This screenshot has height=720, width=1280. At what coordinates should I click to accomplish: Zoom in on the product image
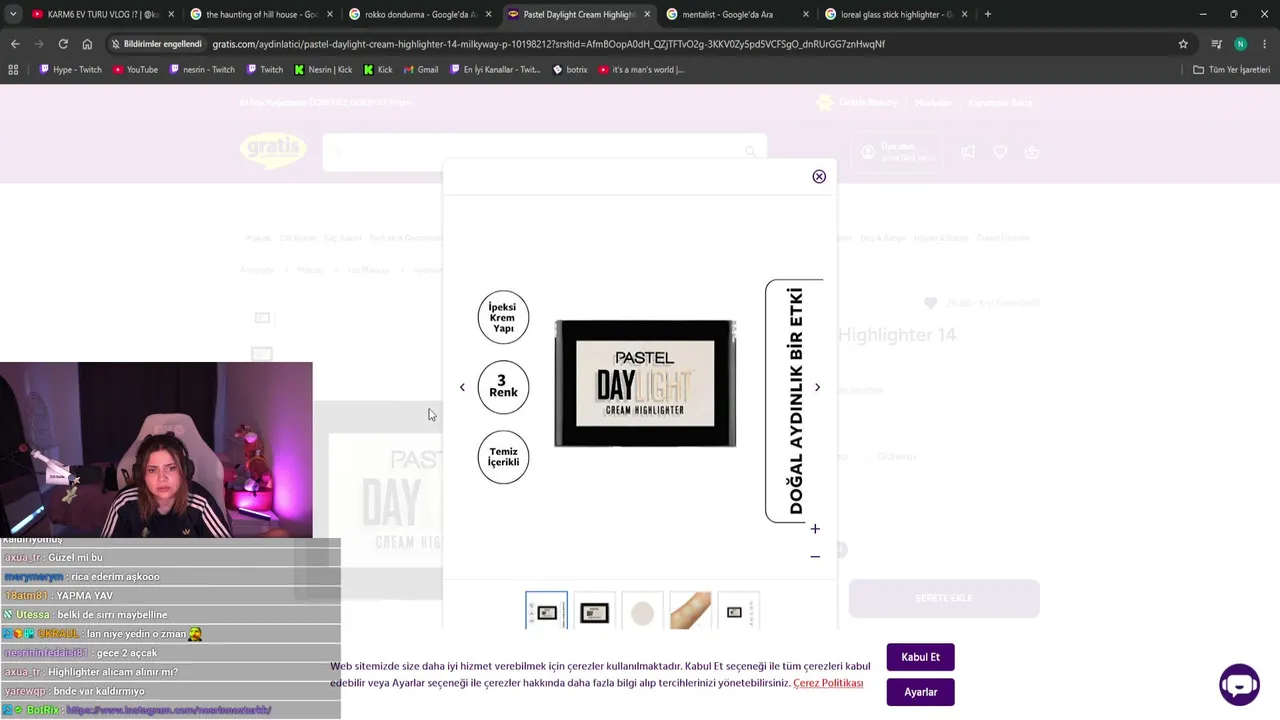(815, 529)
